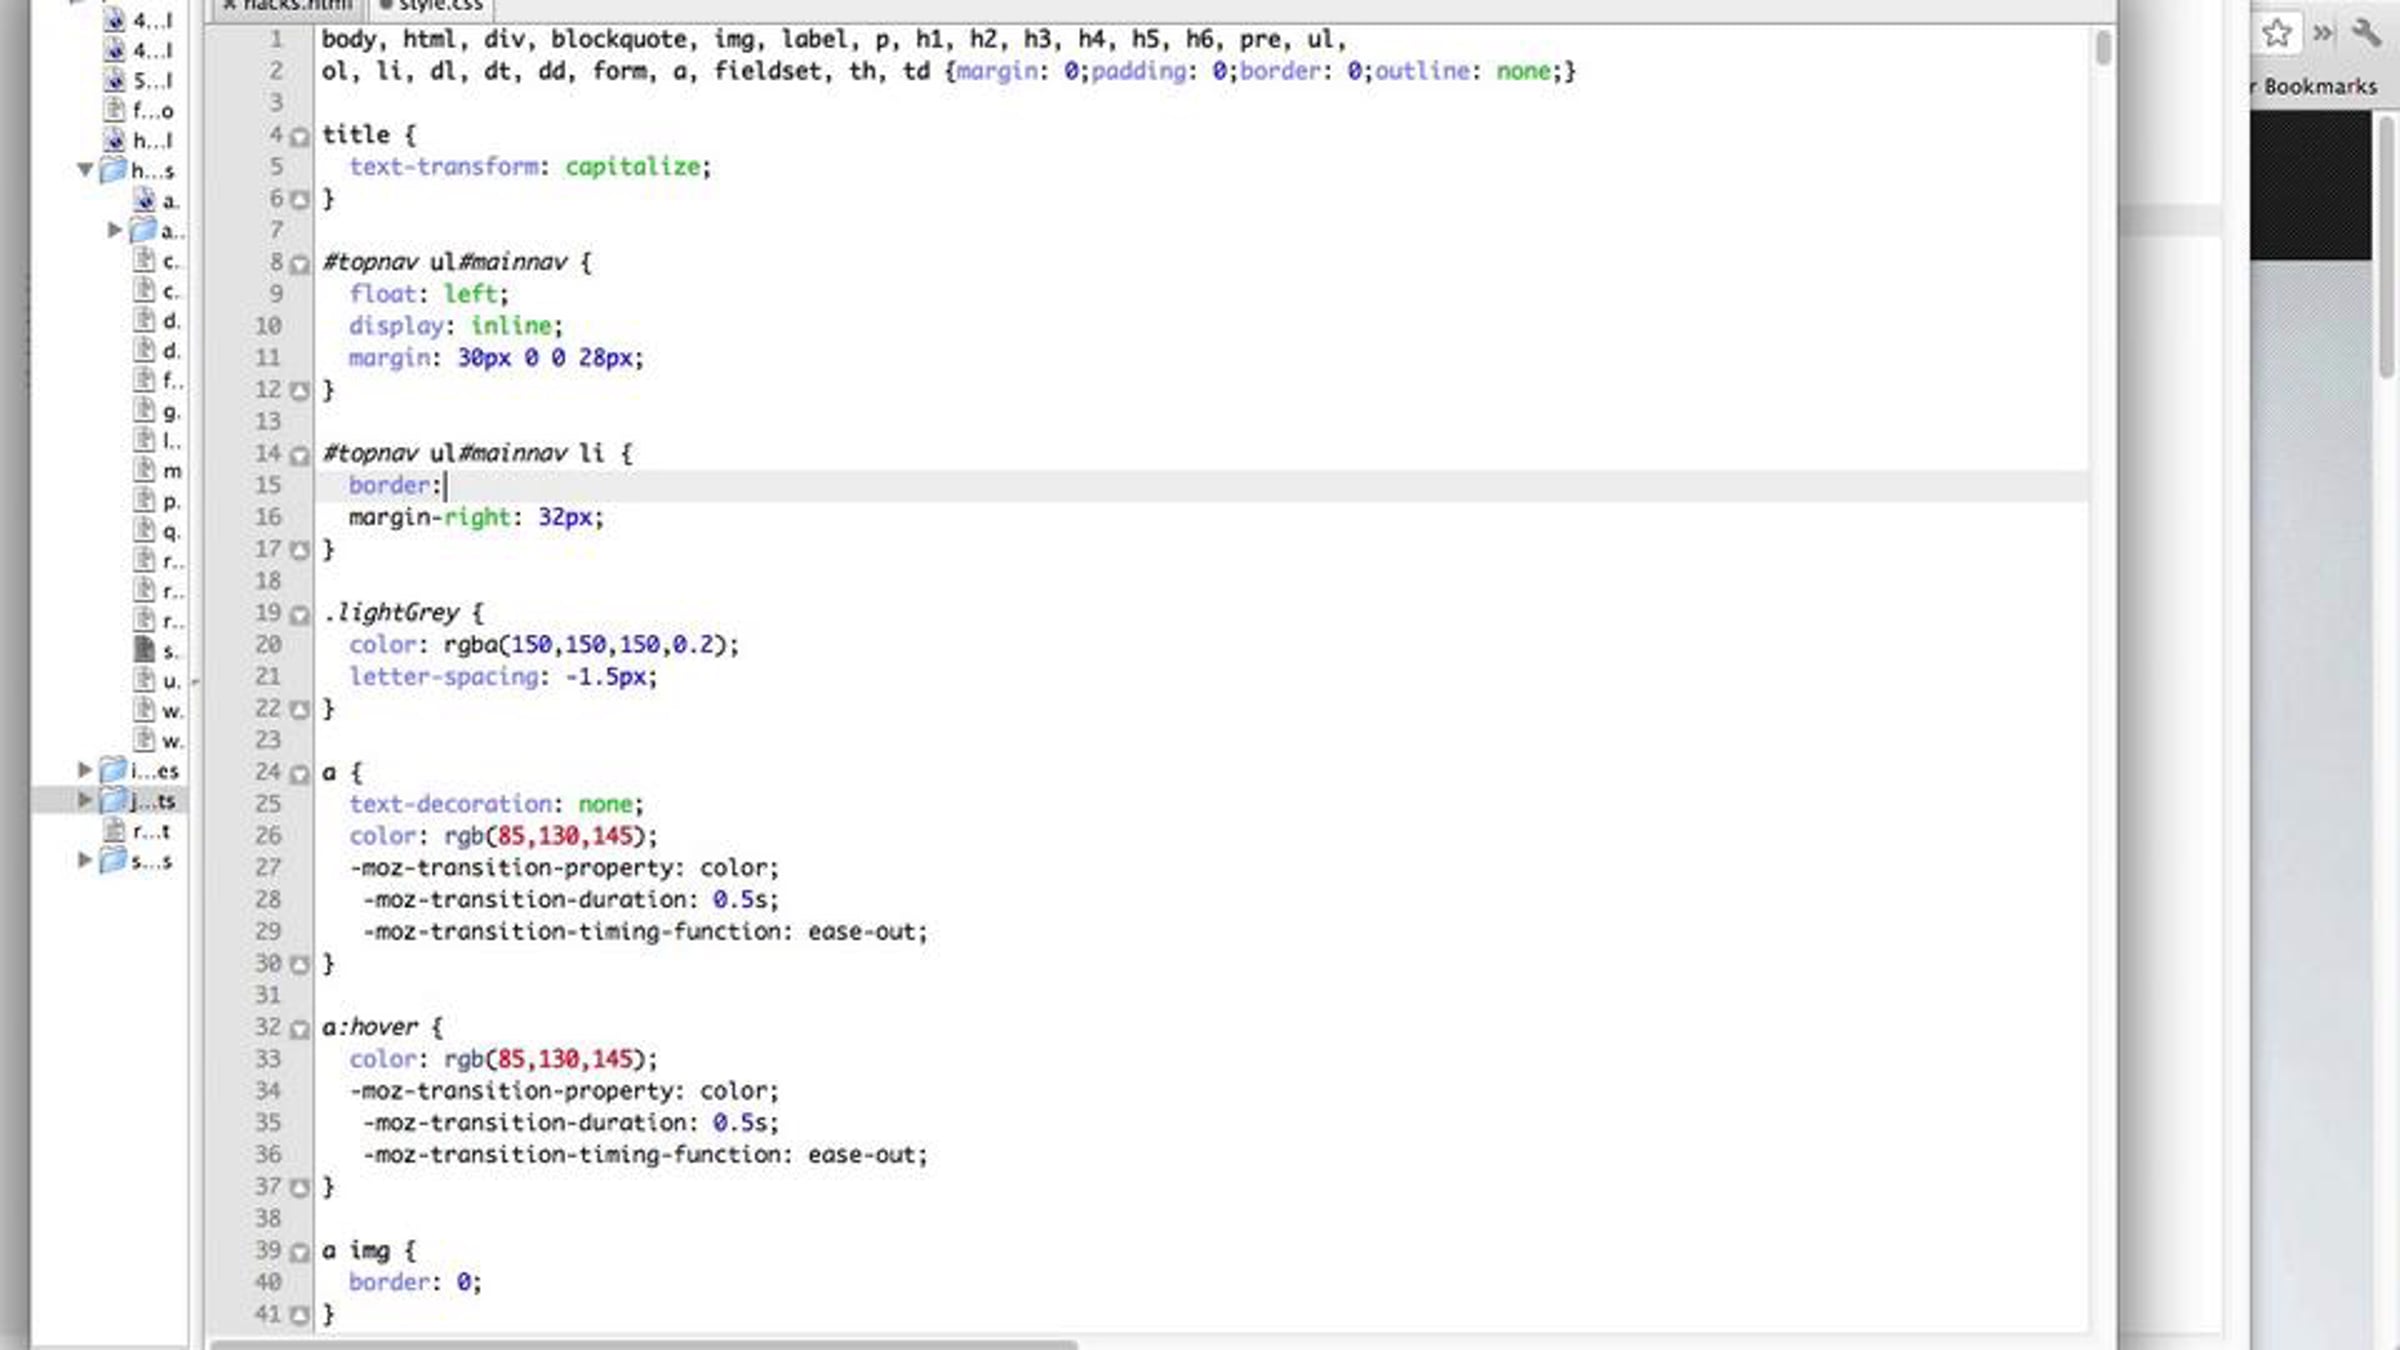Click the j...ts folder icon in the file tree
2400x1350 pixels.
tap(113, 800)
